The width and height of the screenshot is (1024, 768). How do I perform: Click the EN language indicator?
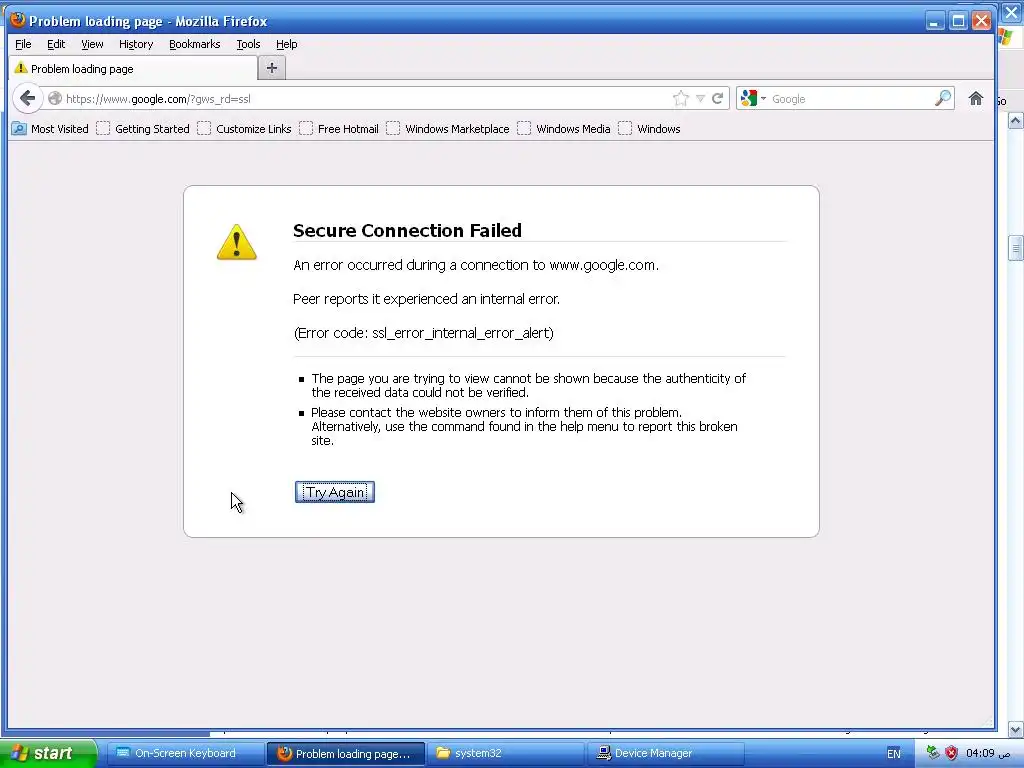coord(893,754)
